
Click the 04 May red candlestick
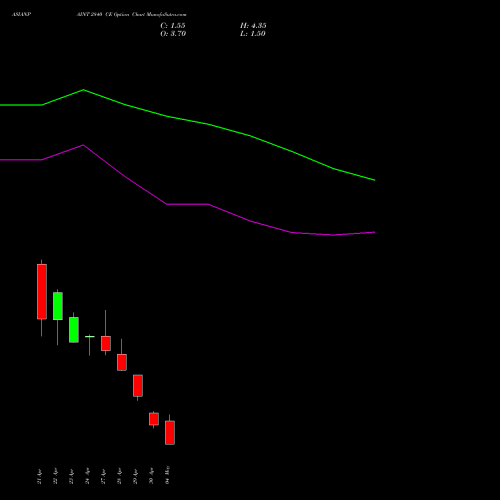(x=170, y=432)
